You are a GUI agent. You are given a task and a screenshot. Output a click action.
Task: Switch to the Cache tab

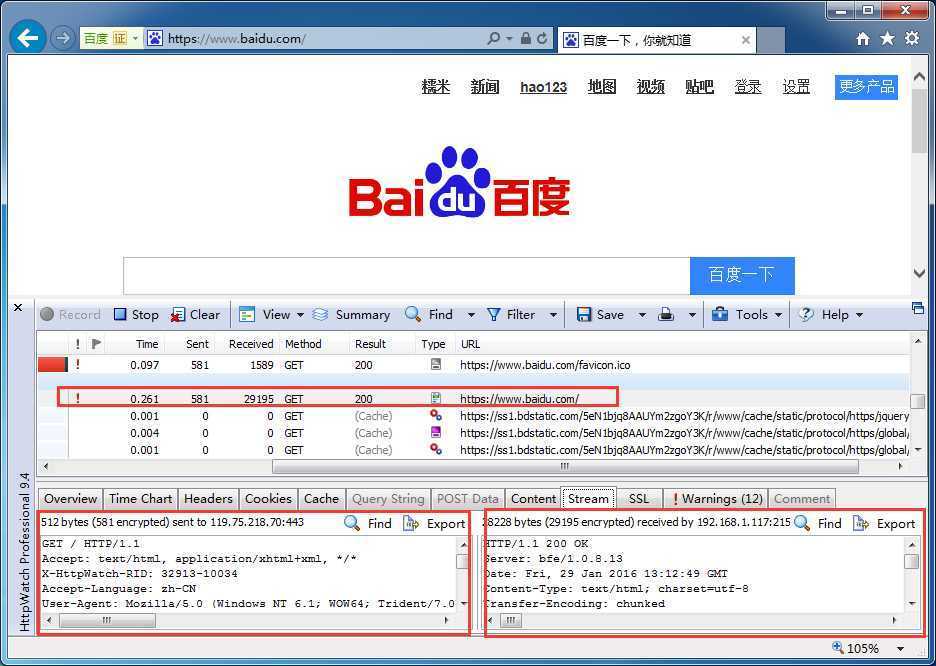click(x=321, y=499)
